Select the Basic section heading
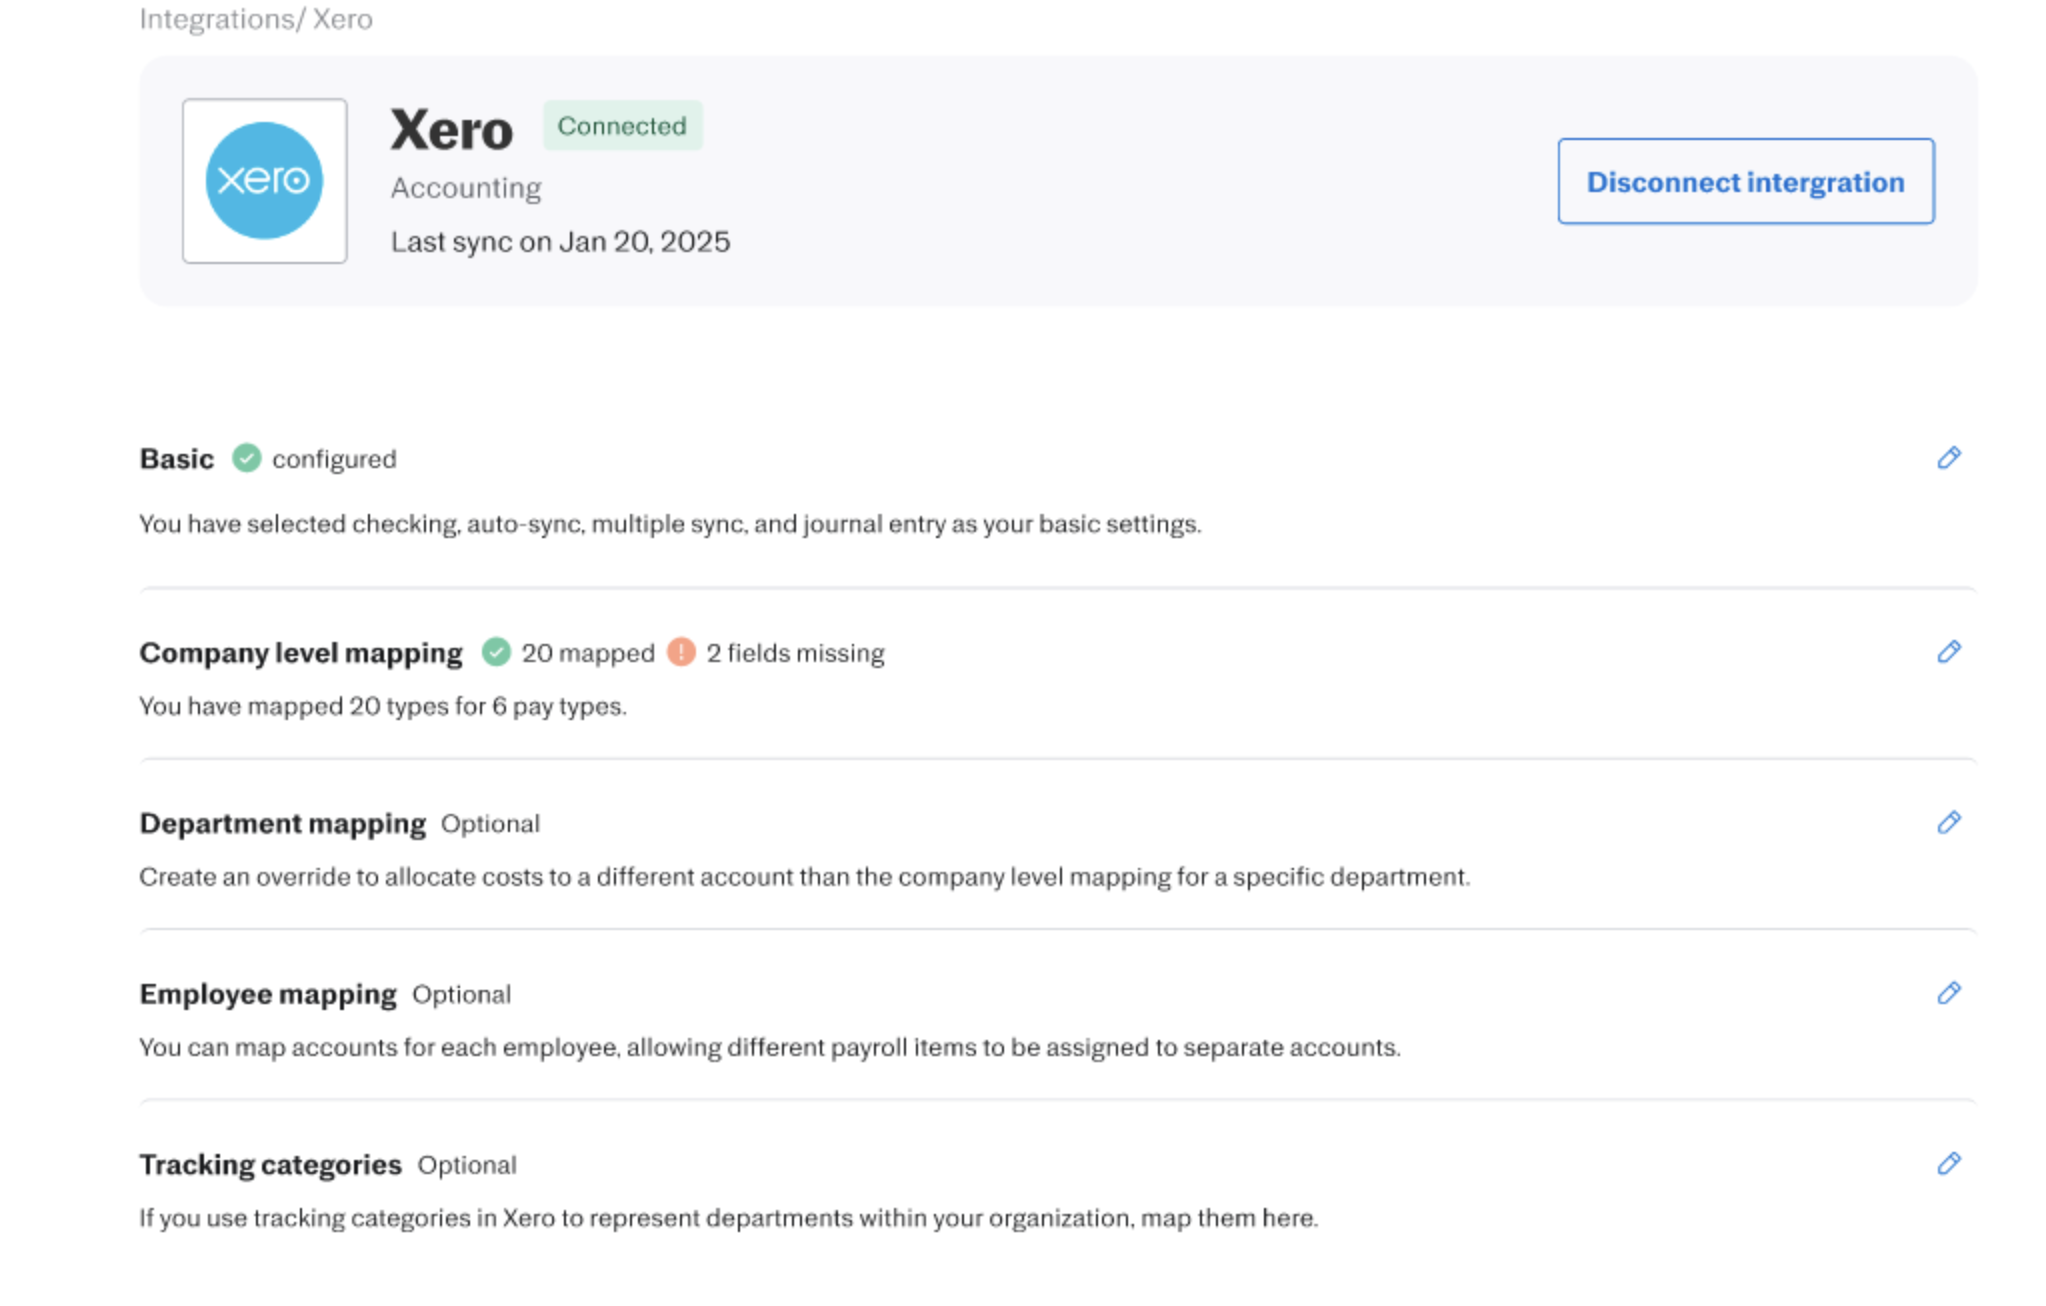The width and height of the screenshot is (2046, 1306). pos(177,459)
